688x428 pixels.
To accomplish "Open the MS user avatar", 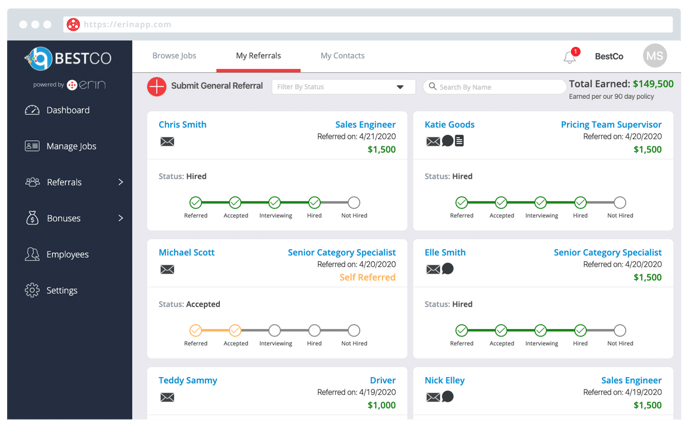I will 655,56.
